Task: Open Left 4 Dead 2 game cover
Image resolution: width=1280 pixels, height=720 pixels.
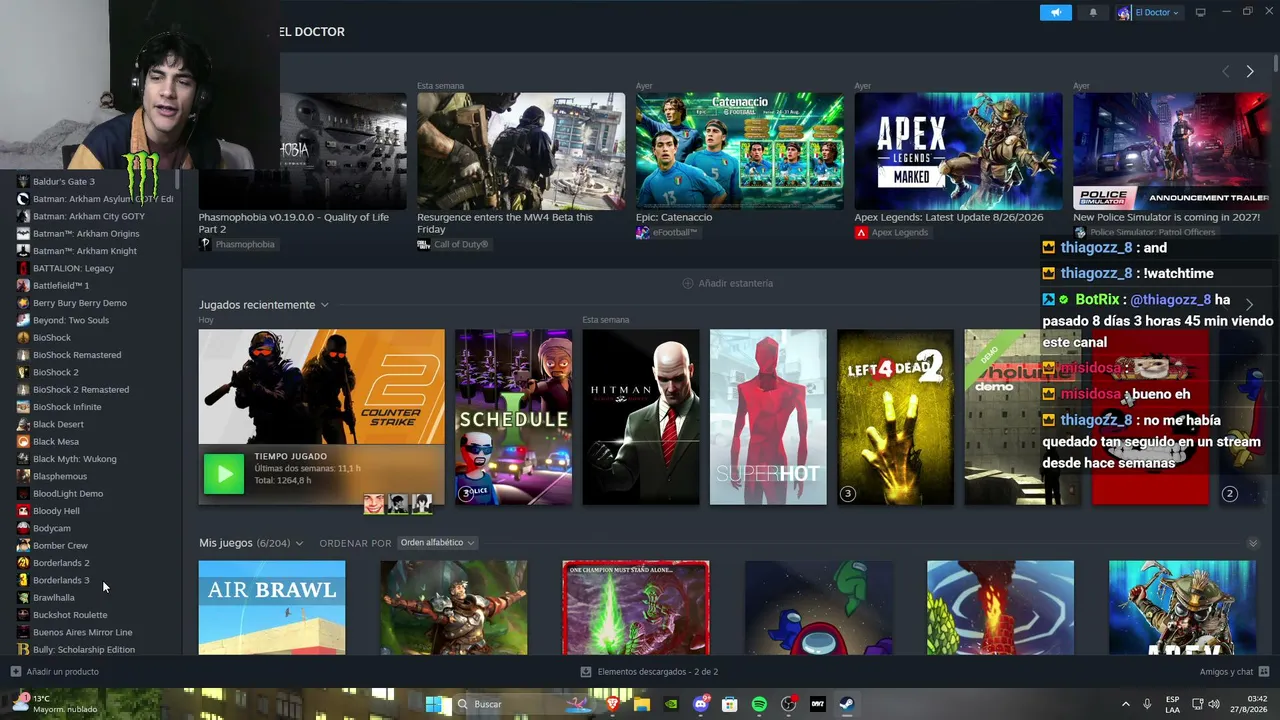Action: (896, 417)
